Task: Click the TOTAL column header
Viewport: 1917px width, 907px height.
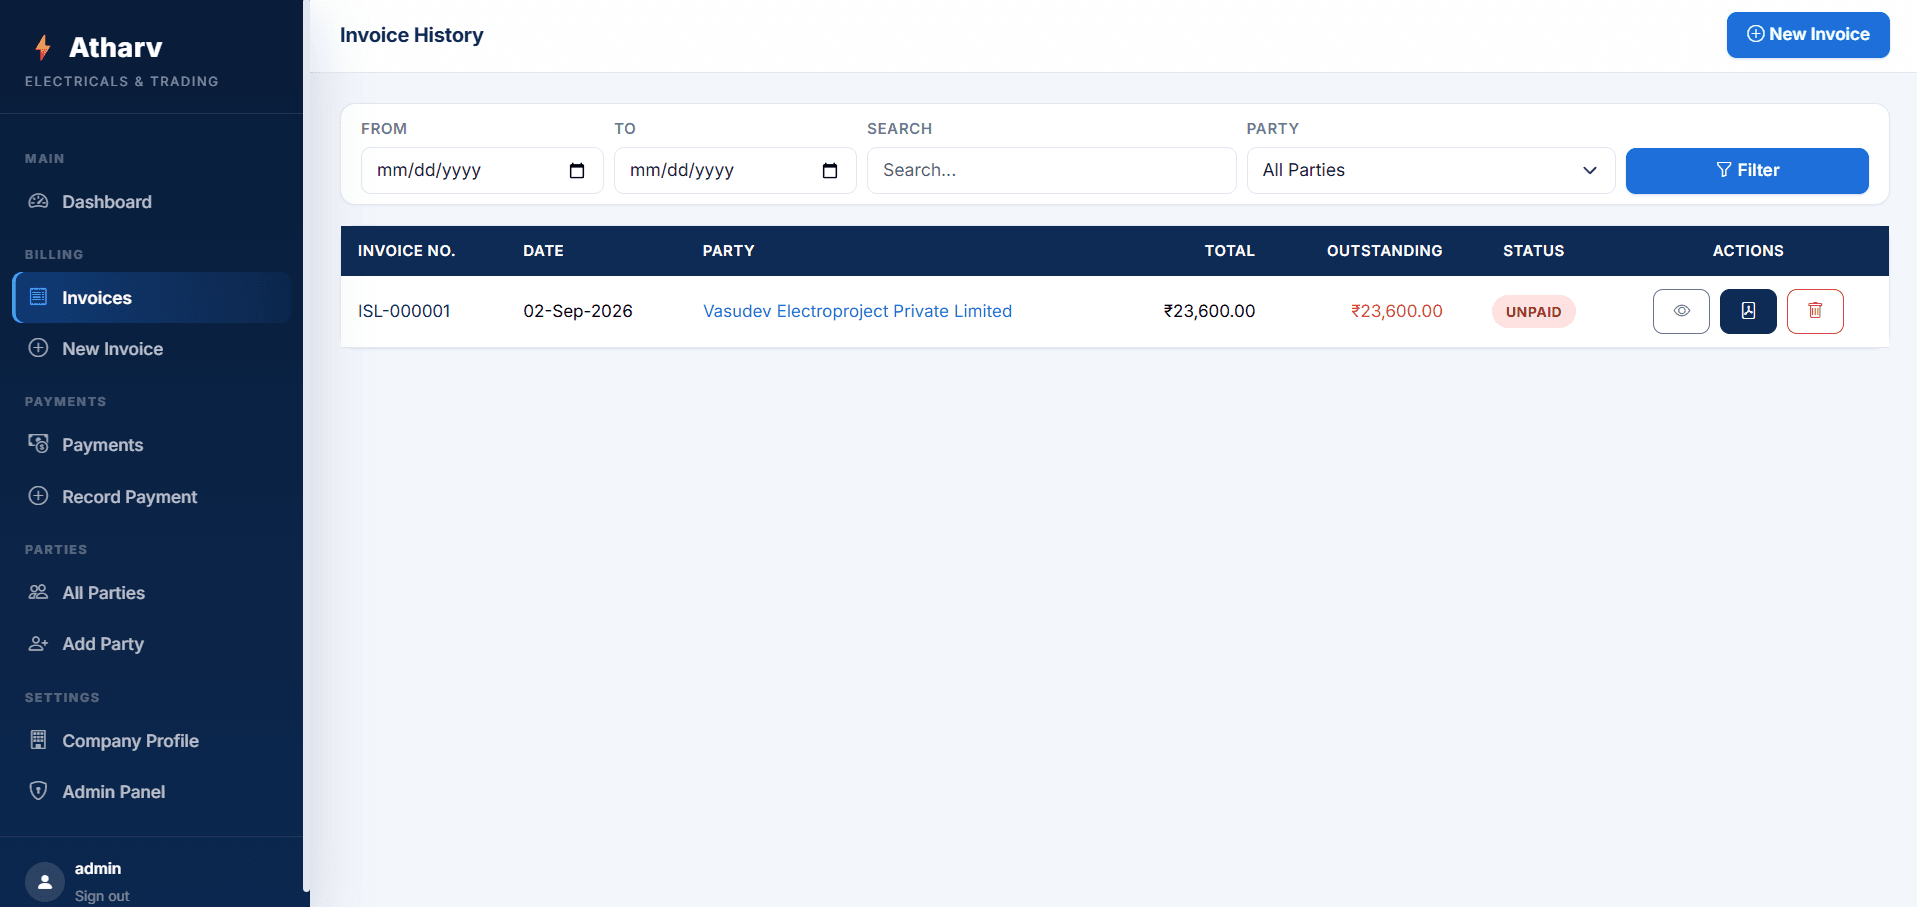Action: coord(1229,251)
